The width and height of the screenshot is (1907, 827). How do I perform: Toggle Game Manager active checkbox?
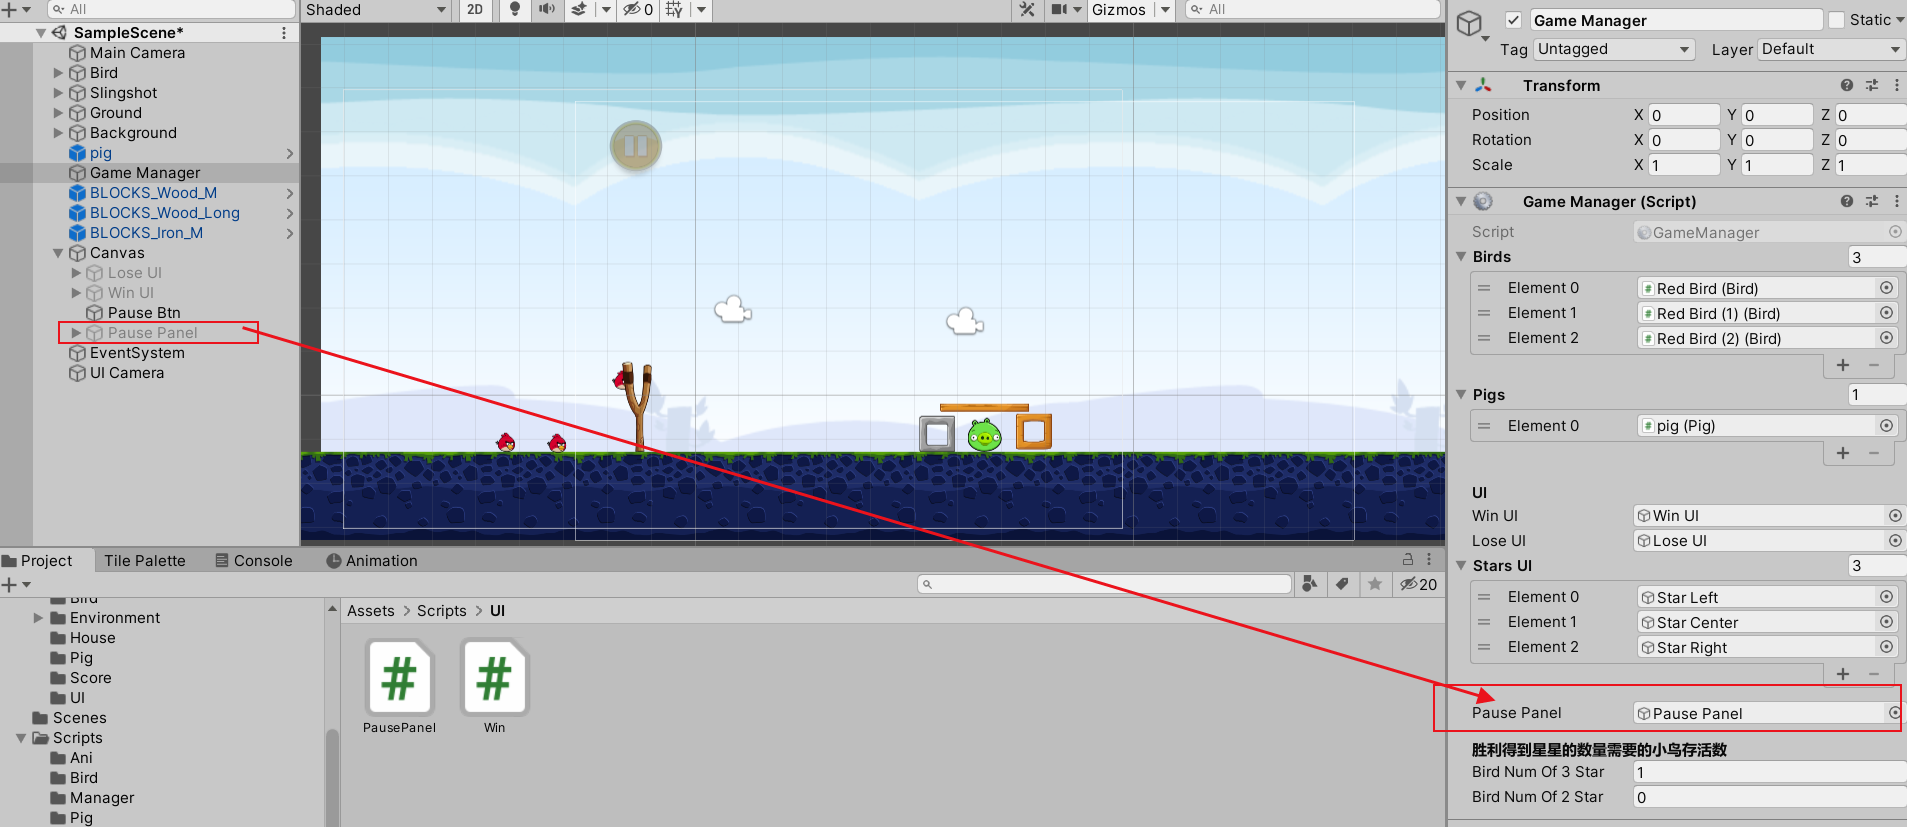(1514, 20)
